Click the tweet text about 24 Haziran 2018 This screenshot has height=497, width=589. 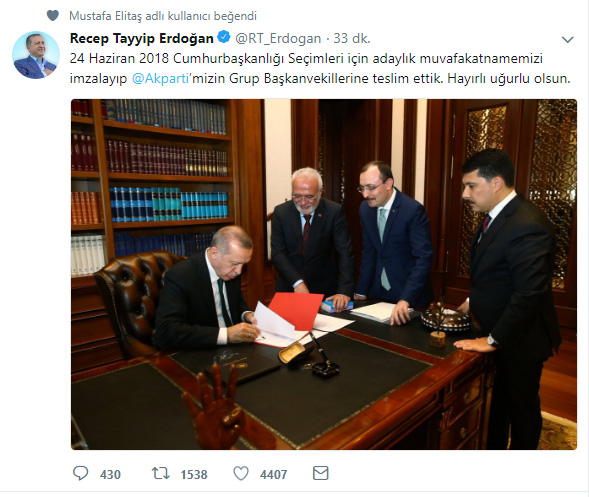[320, 68]
